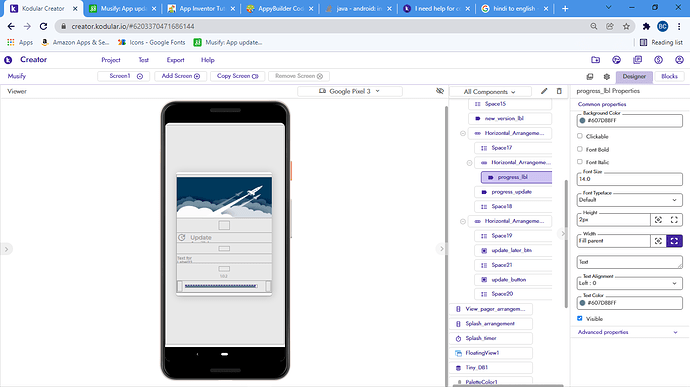Select progress_update in component tree

(x=513, y=192)
